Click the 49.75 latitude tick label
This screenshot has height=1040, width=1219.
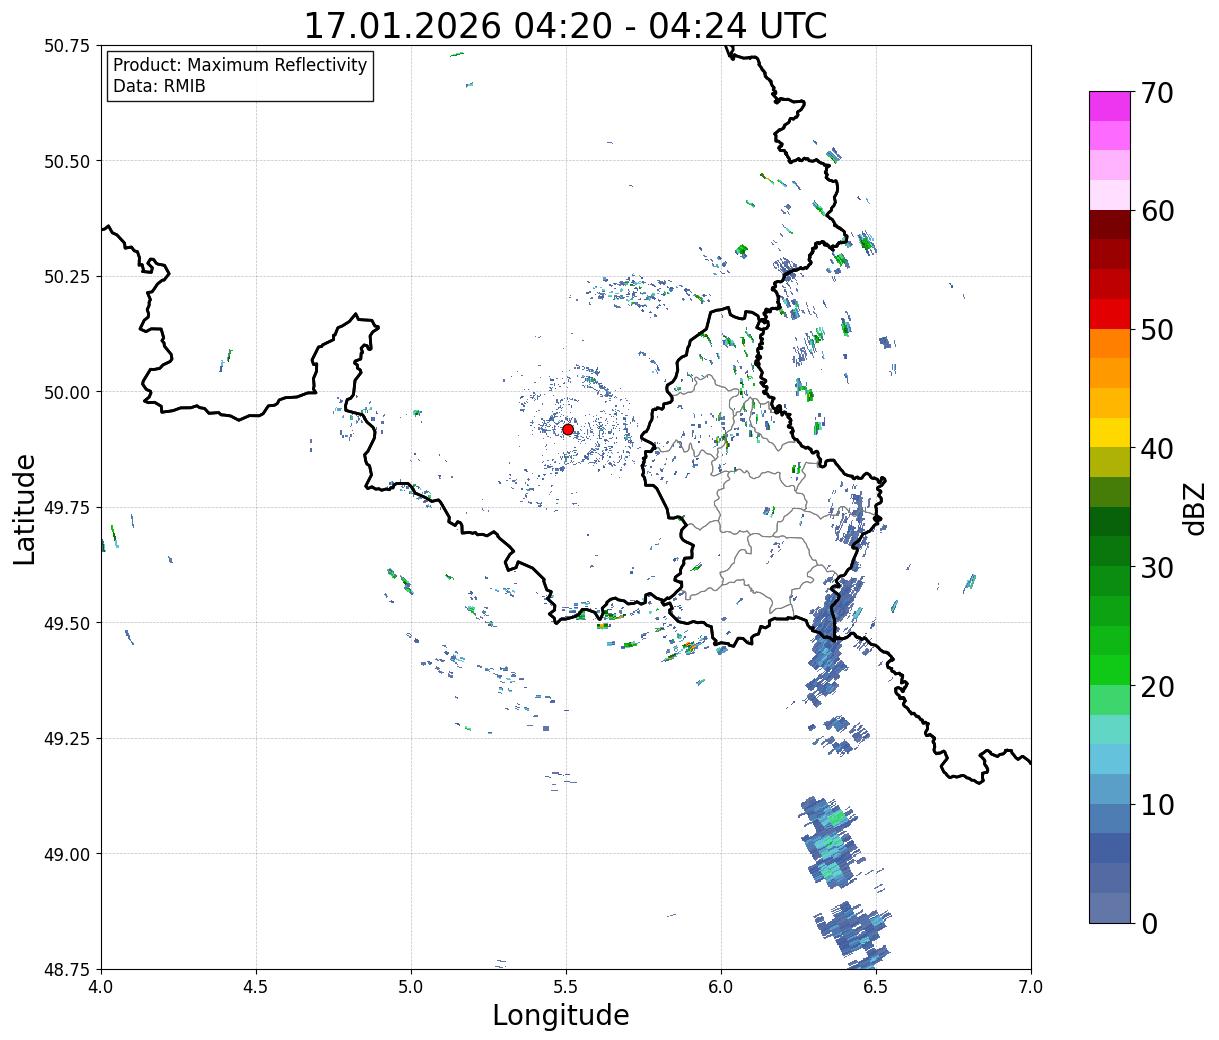[x=67, y=508]
